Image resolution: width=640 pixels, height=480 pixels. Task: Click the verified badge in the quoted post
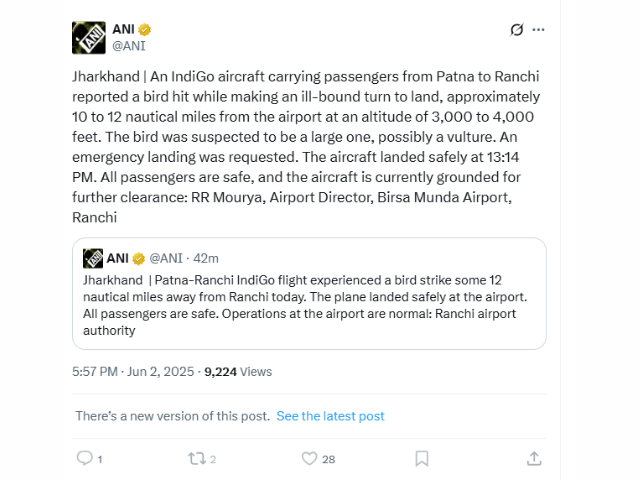[x=140, y=259]
